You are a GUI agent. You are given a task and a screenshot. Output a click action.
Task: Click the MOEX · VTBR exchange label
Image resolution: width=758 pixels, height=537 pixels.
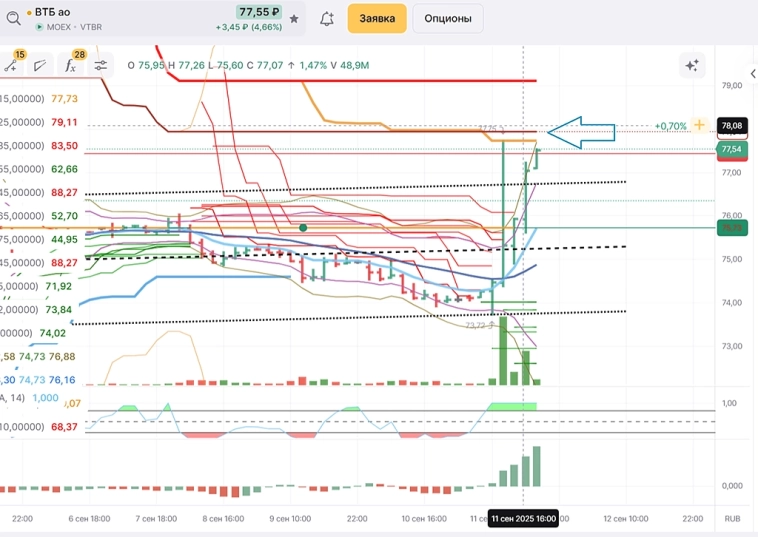[x=74, y=27]
